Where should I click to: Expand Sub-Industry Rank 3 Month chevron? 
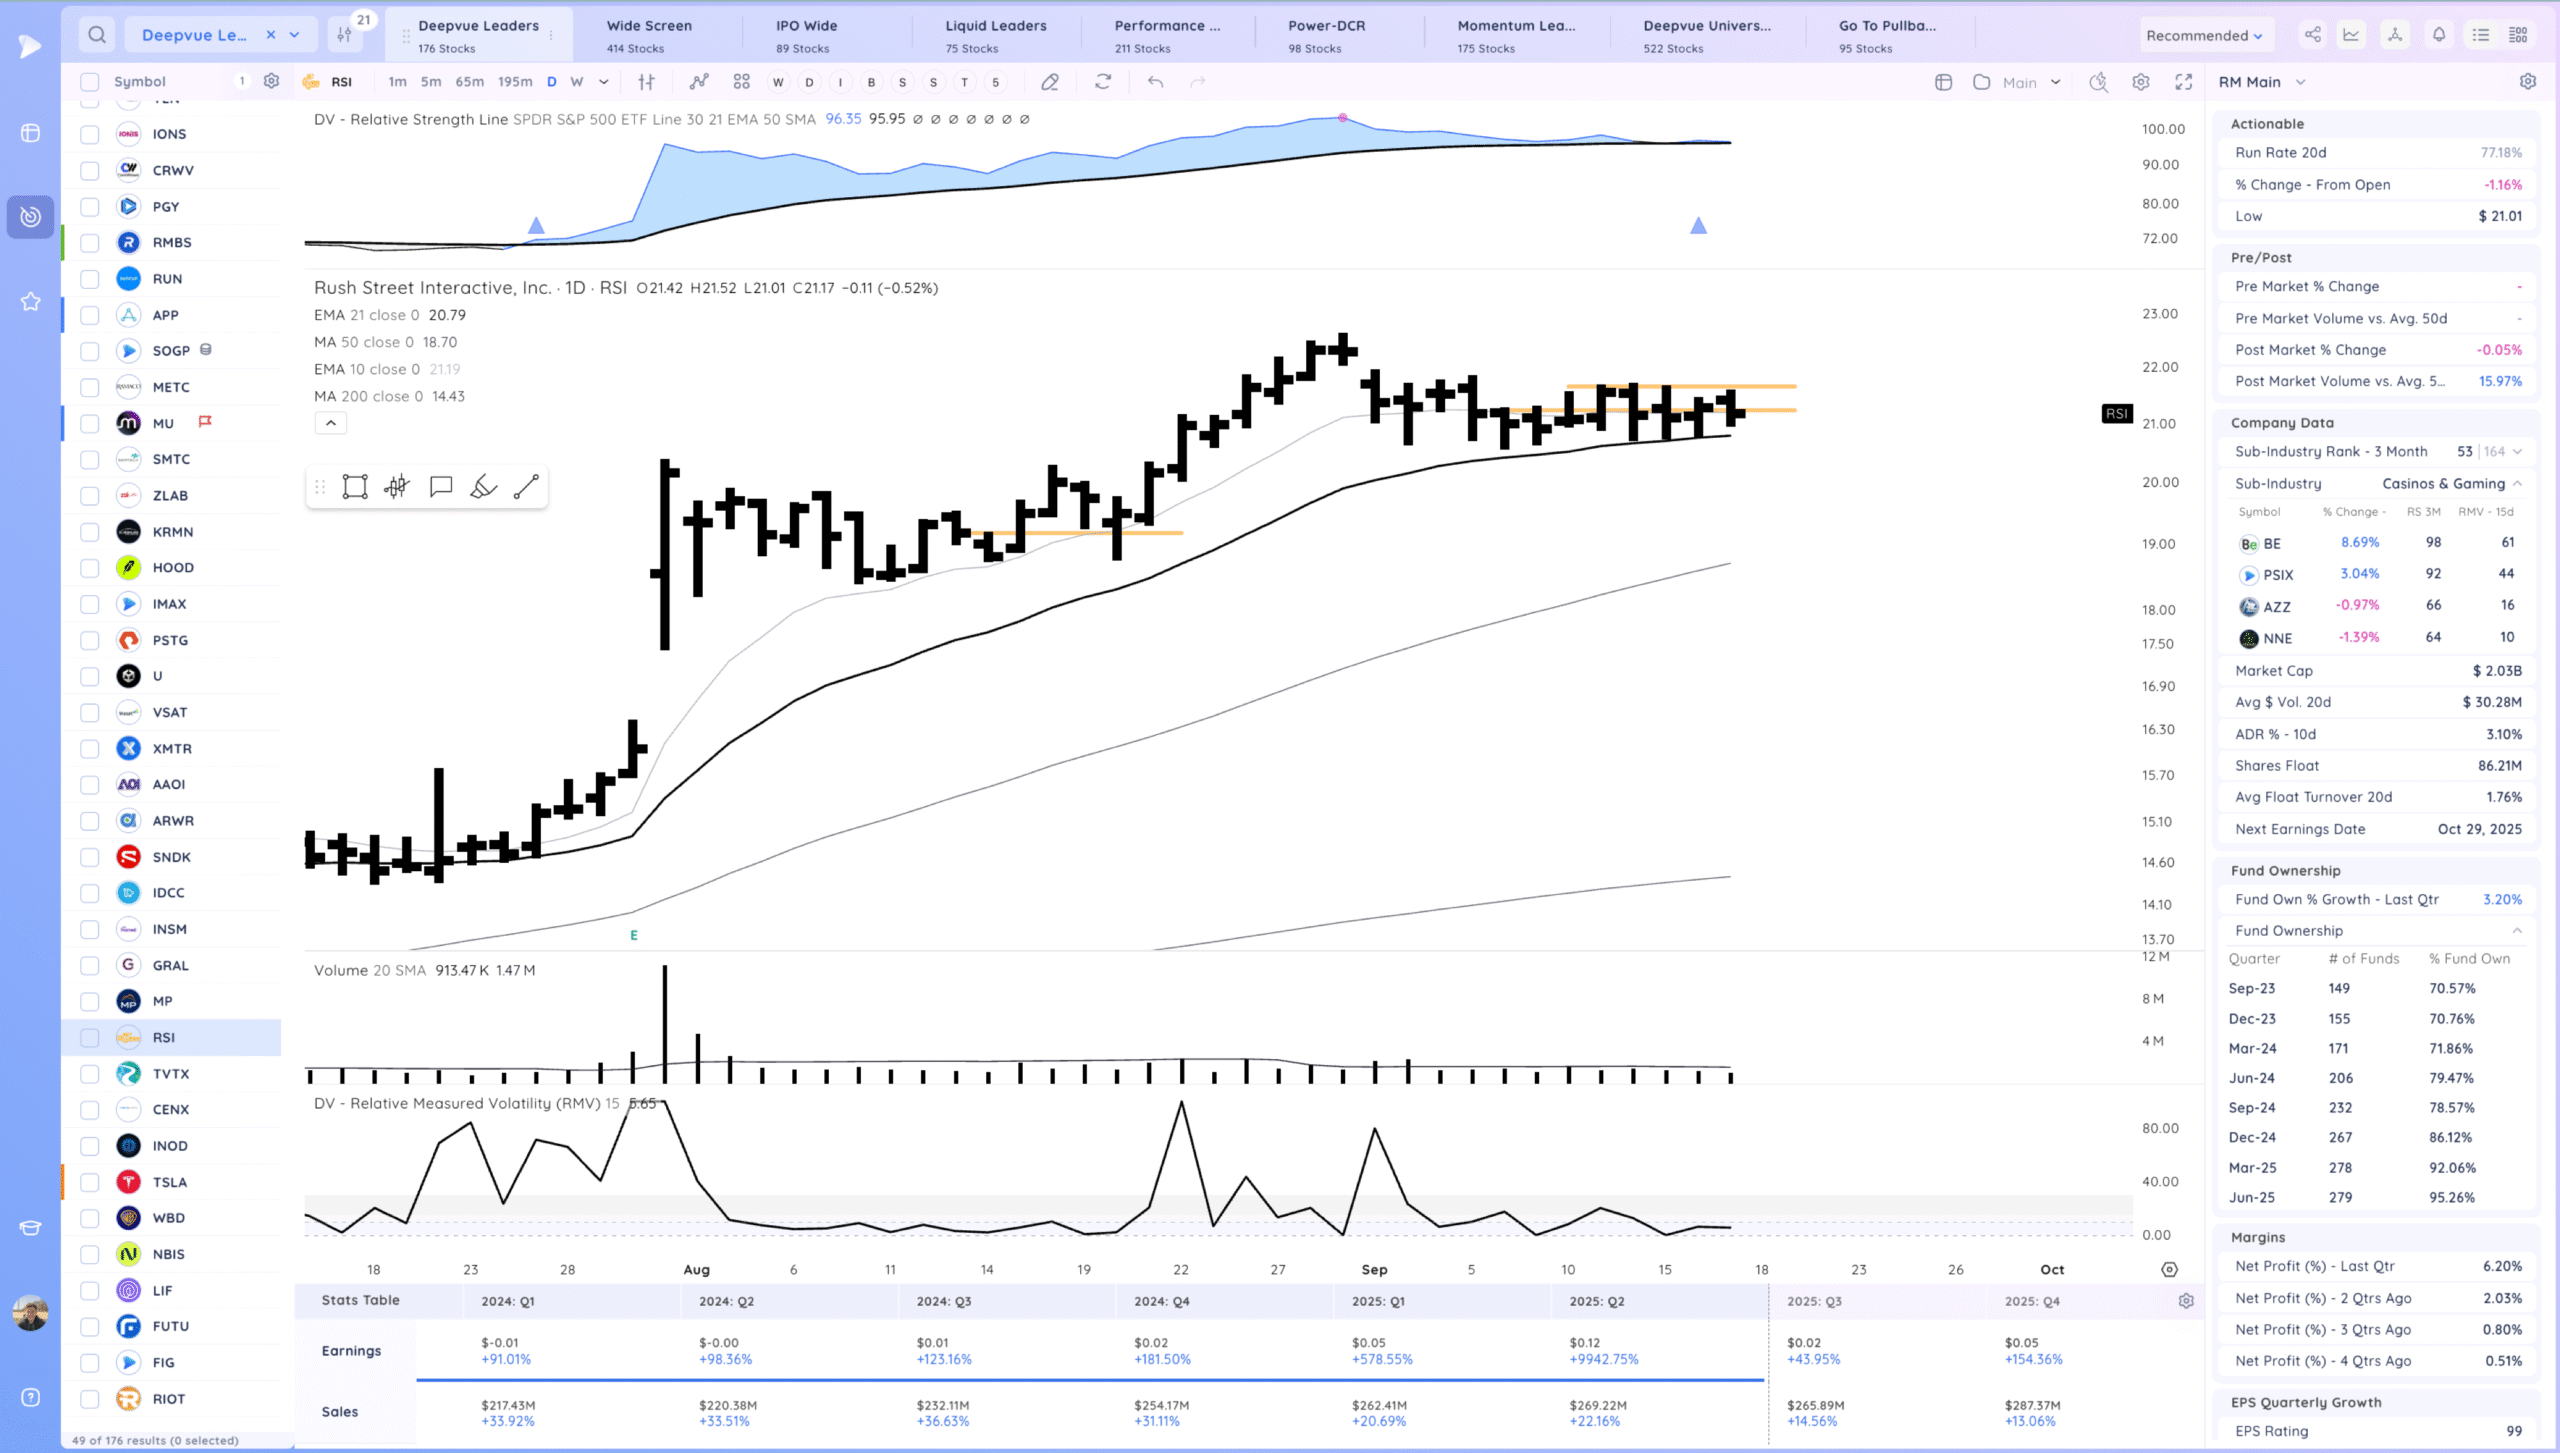[2517, 452]
